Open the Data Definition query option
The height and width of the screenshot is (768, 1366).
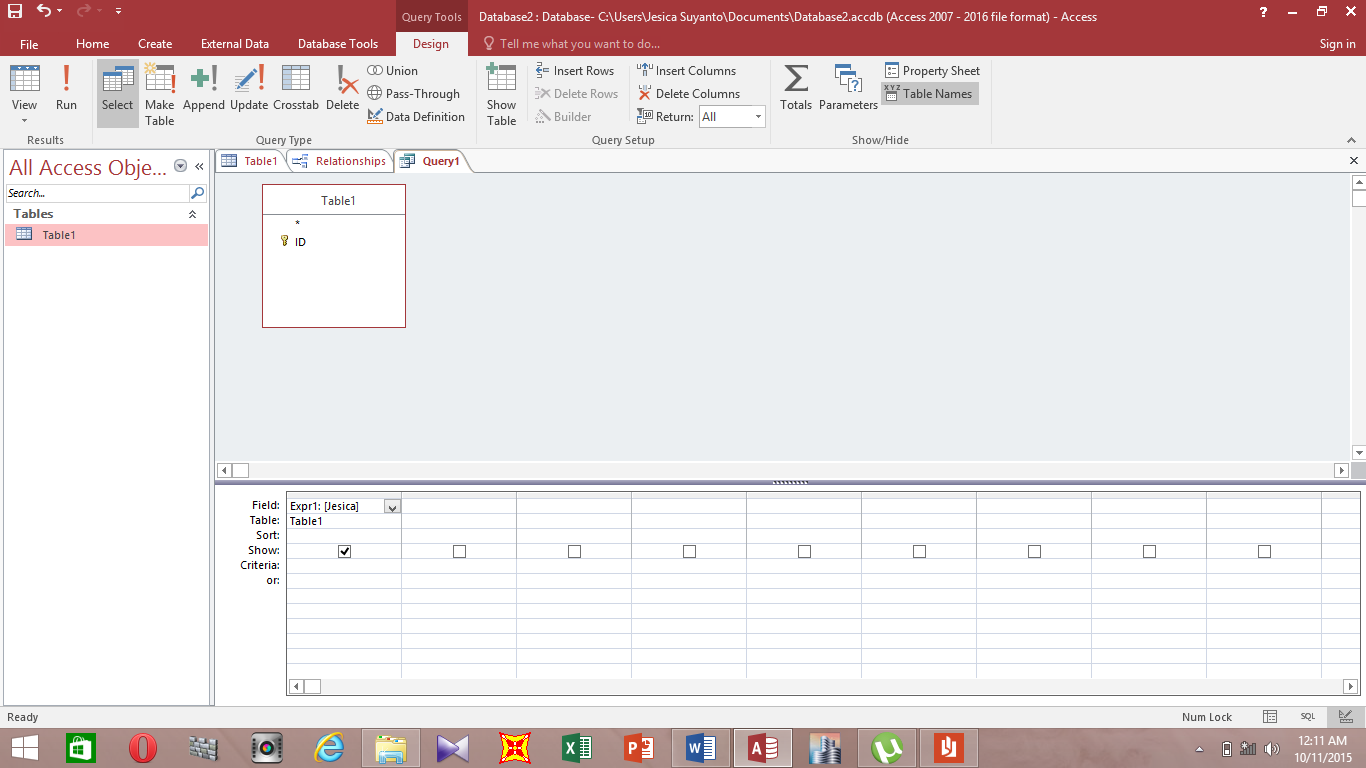click(416, 117)
